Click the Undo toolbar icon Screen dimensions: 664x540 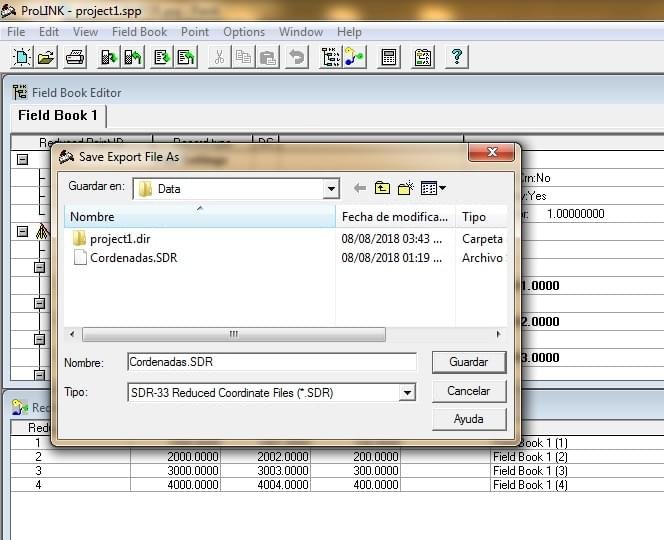[297, 57]
